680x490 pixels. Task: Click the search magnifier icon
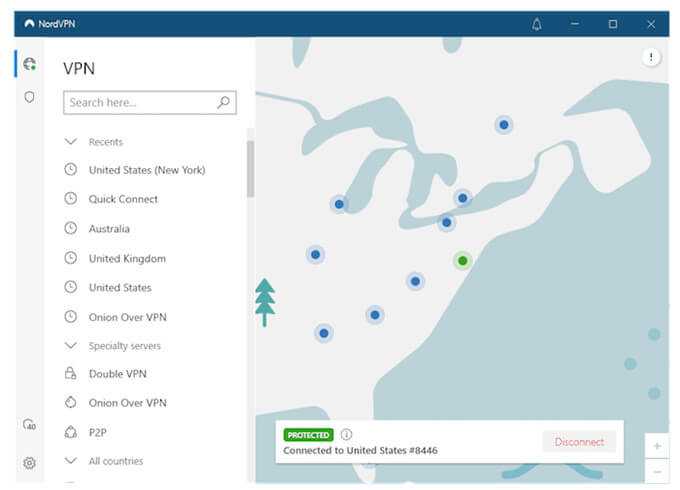click(x=223, y=102)
